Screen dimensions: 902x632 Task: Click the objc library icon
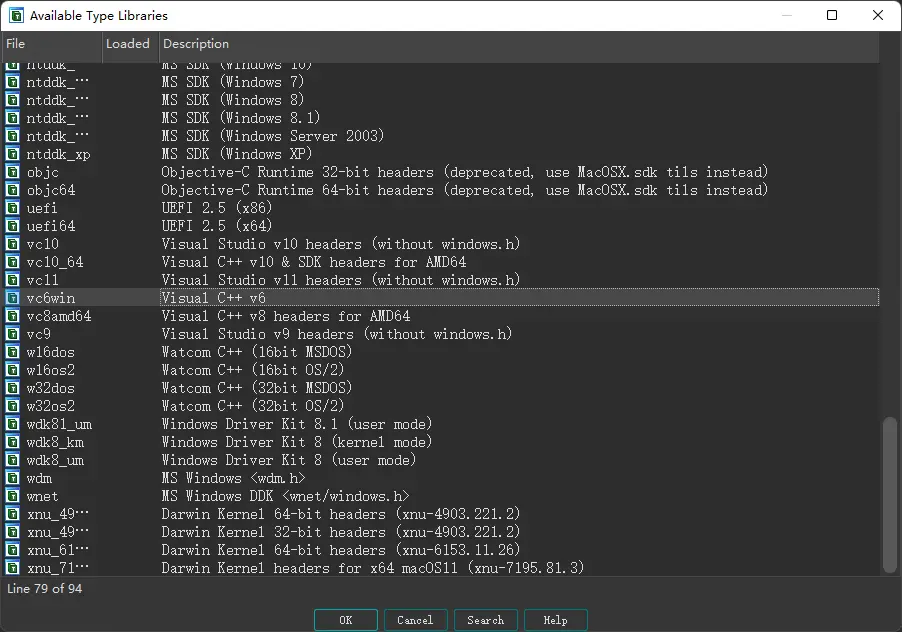(12, 171)
